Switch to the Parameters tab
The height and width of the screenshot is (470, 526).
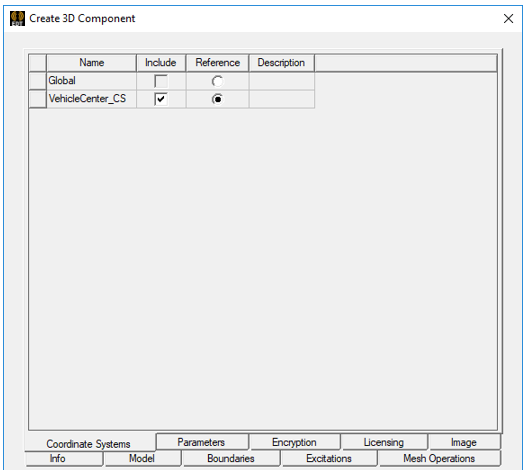203,442
